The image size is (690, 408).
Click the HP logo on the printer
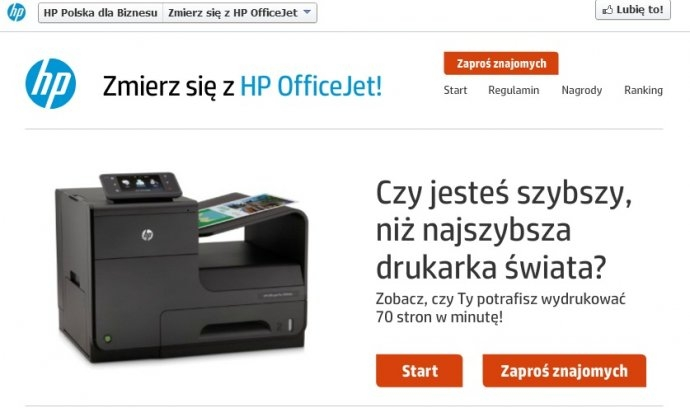[147, 235]
